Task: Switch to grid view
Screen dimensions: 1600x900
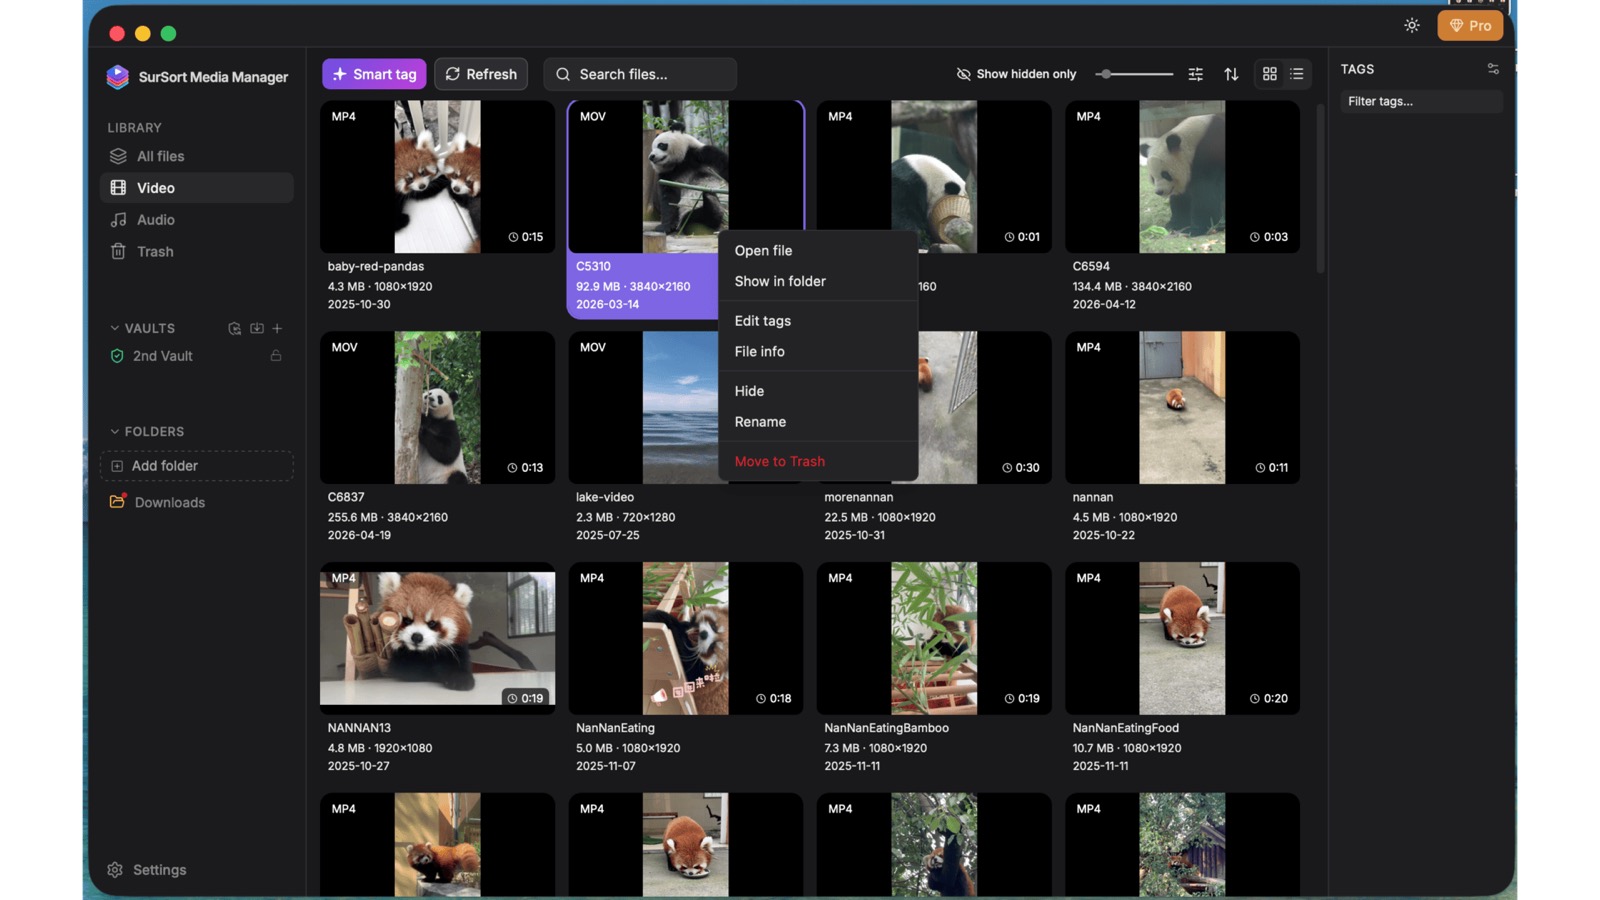Action: pos(1269,74)
